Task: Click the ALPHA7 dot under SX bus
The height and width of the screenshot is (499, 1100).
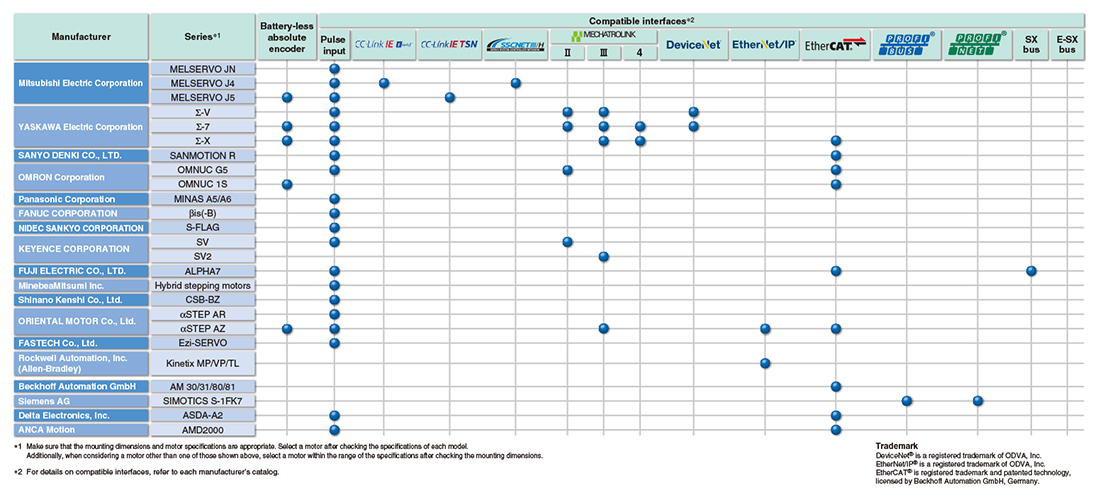Action: coord(1031,271)
